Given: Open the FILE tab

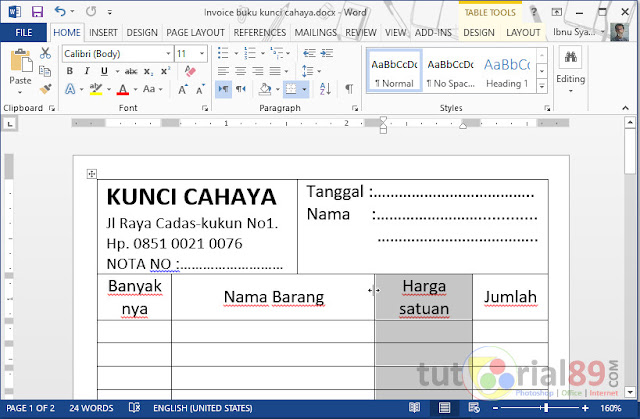Looking at the screenshot, I should click(24, 33).
